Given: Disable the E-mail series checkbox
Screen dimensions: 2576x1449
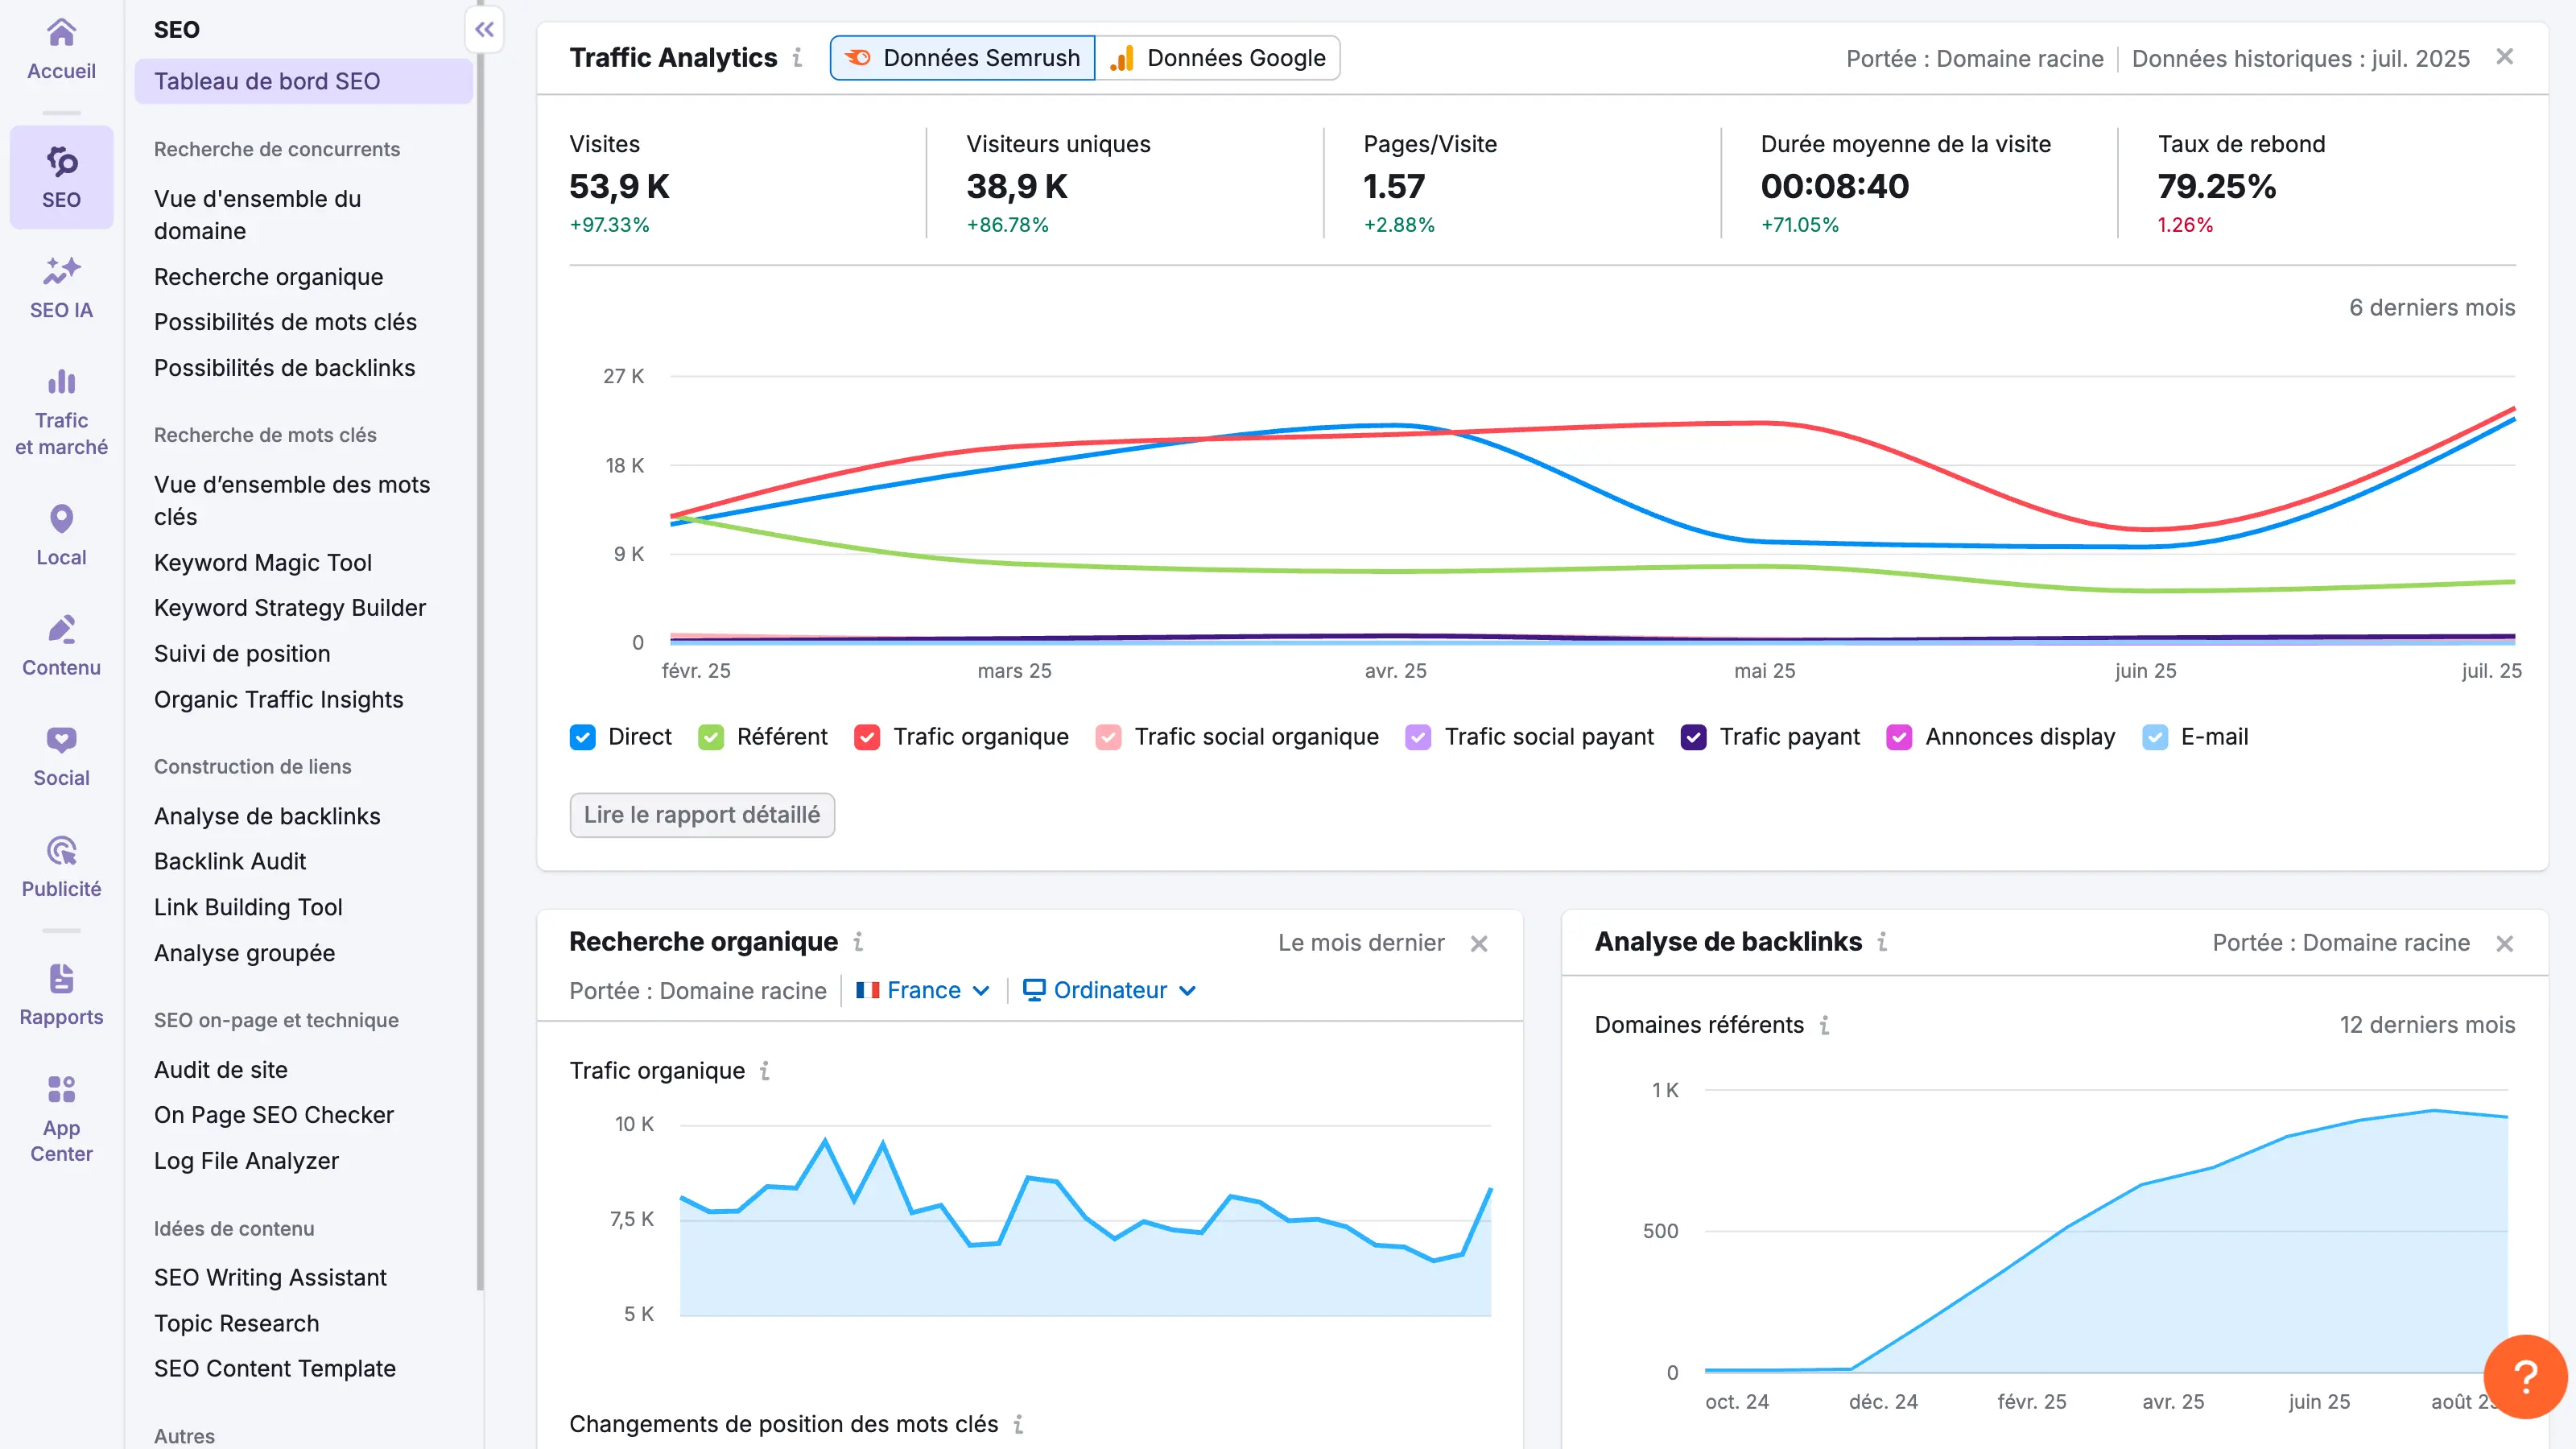Looking at the screenshot, I should tap(2155, 737).
